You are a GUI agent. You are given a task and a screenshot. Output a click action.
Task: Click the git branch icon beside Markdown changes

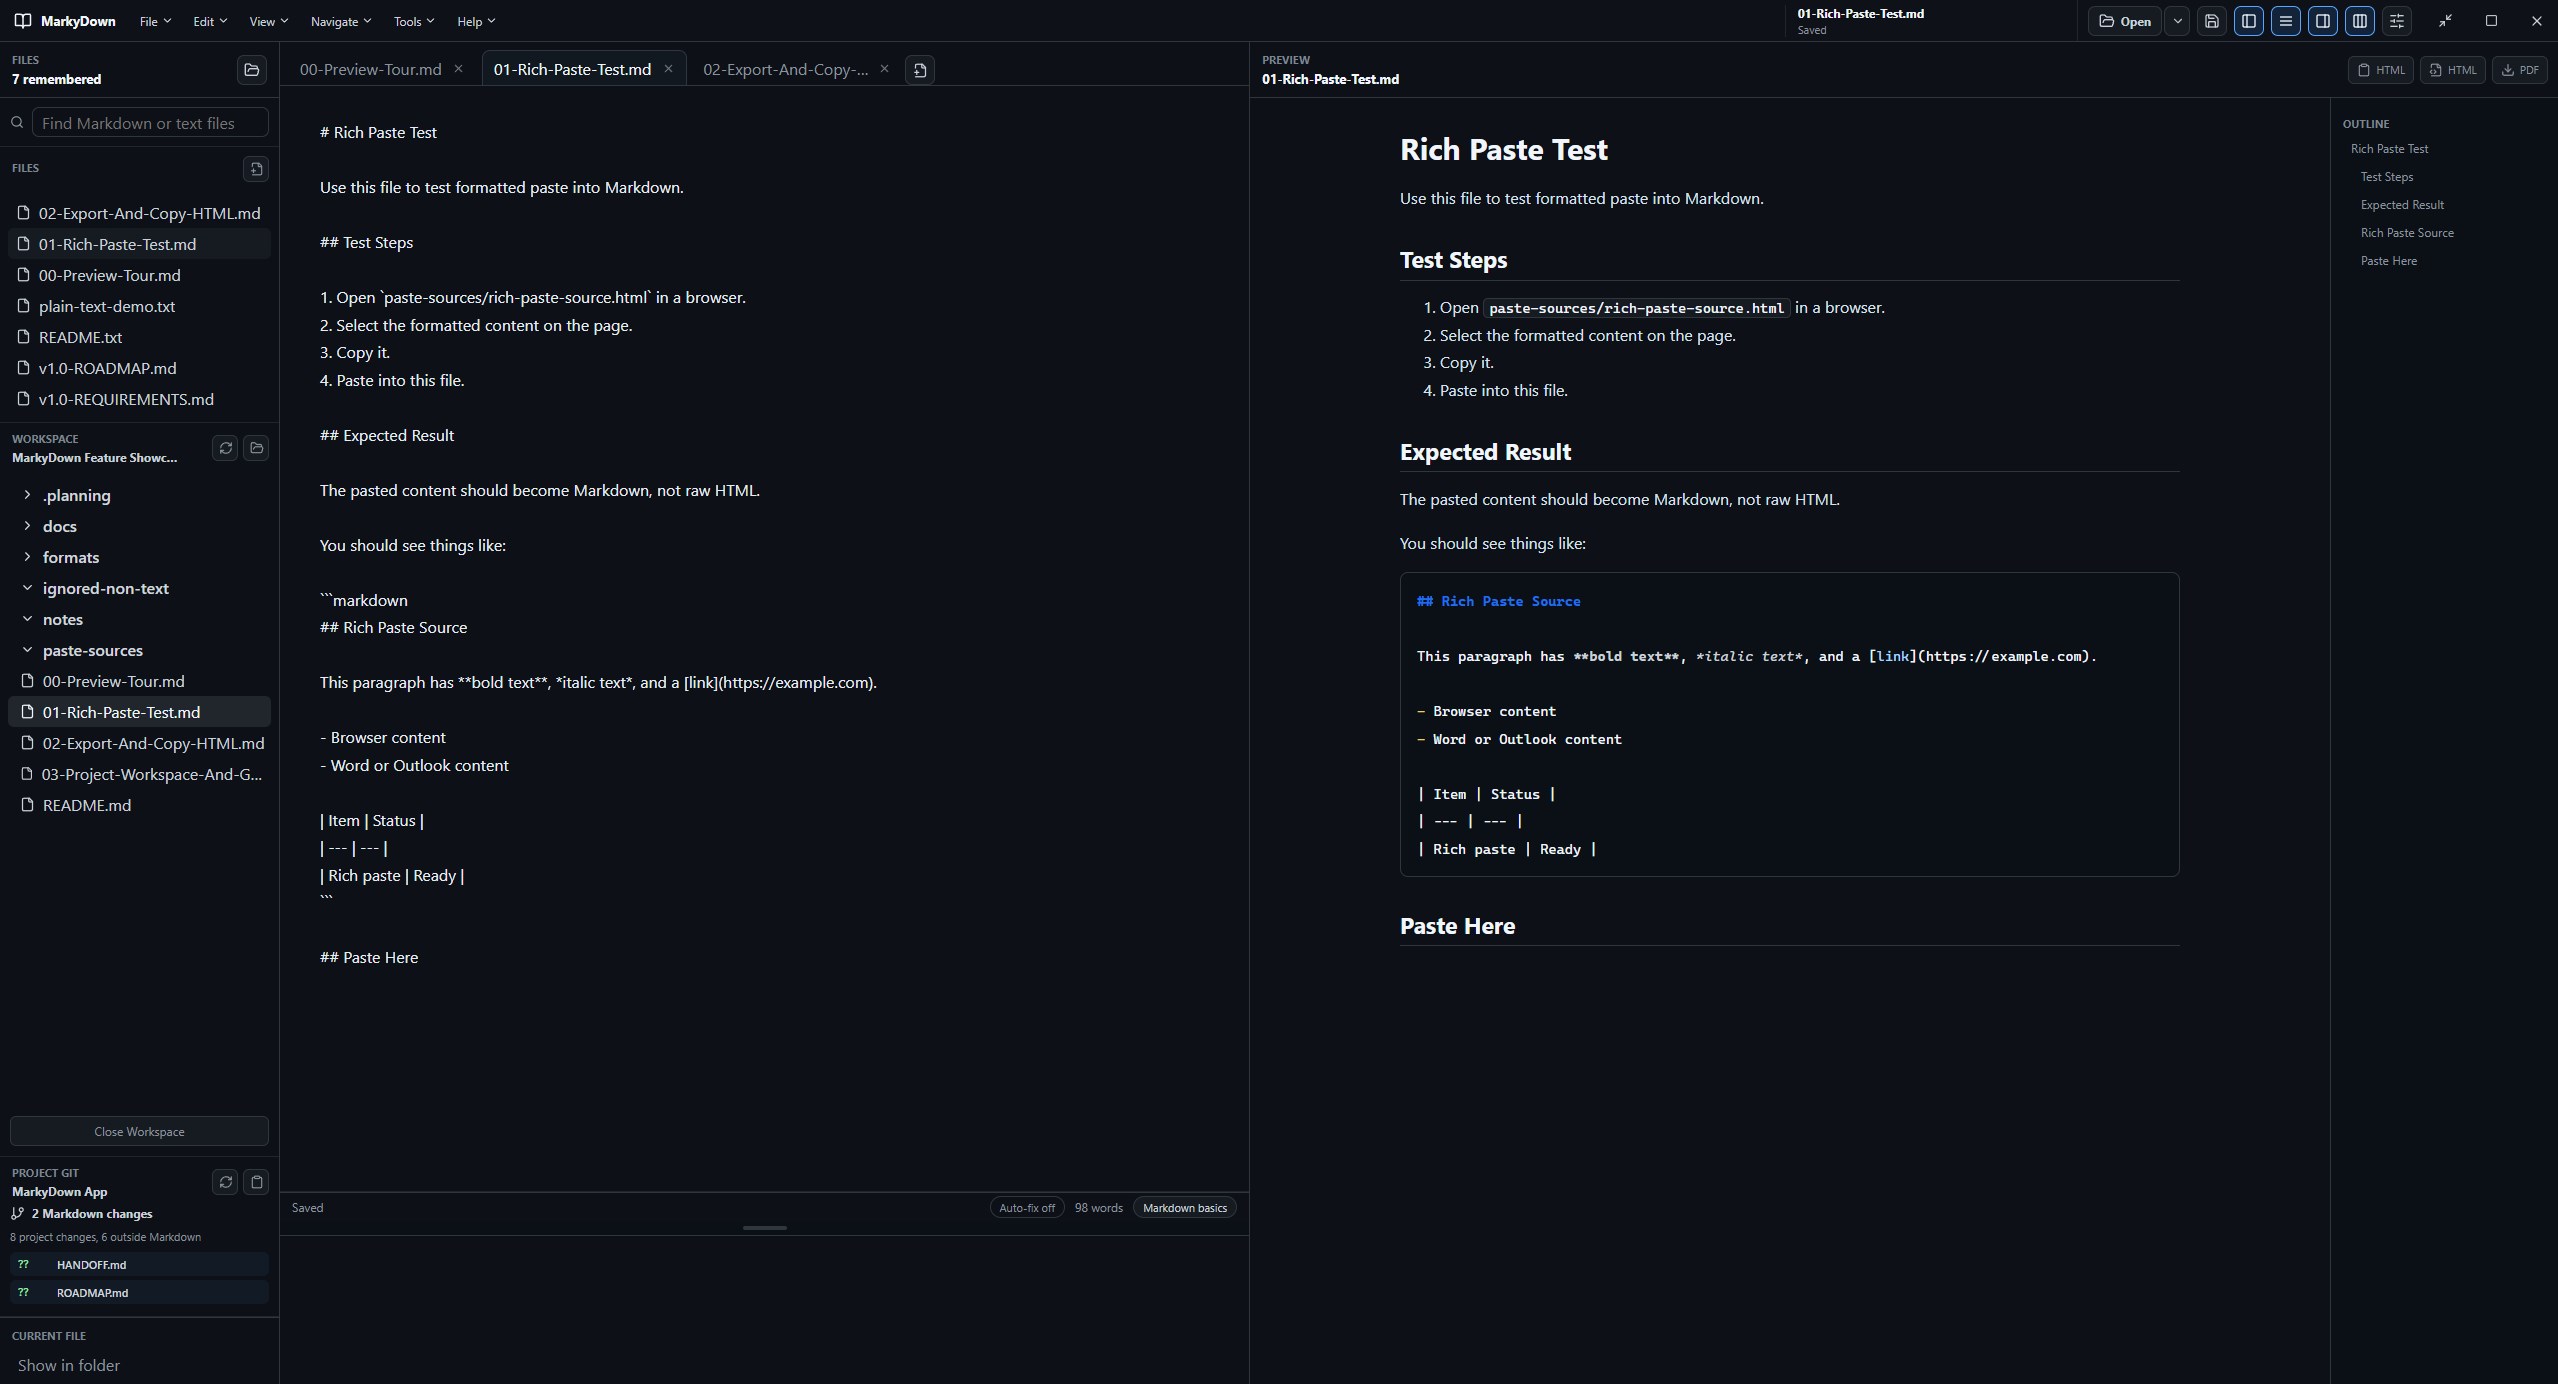pyautogui.click(x=17, y=1214)
